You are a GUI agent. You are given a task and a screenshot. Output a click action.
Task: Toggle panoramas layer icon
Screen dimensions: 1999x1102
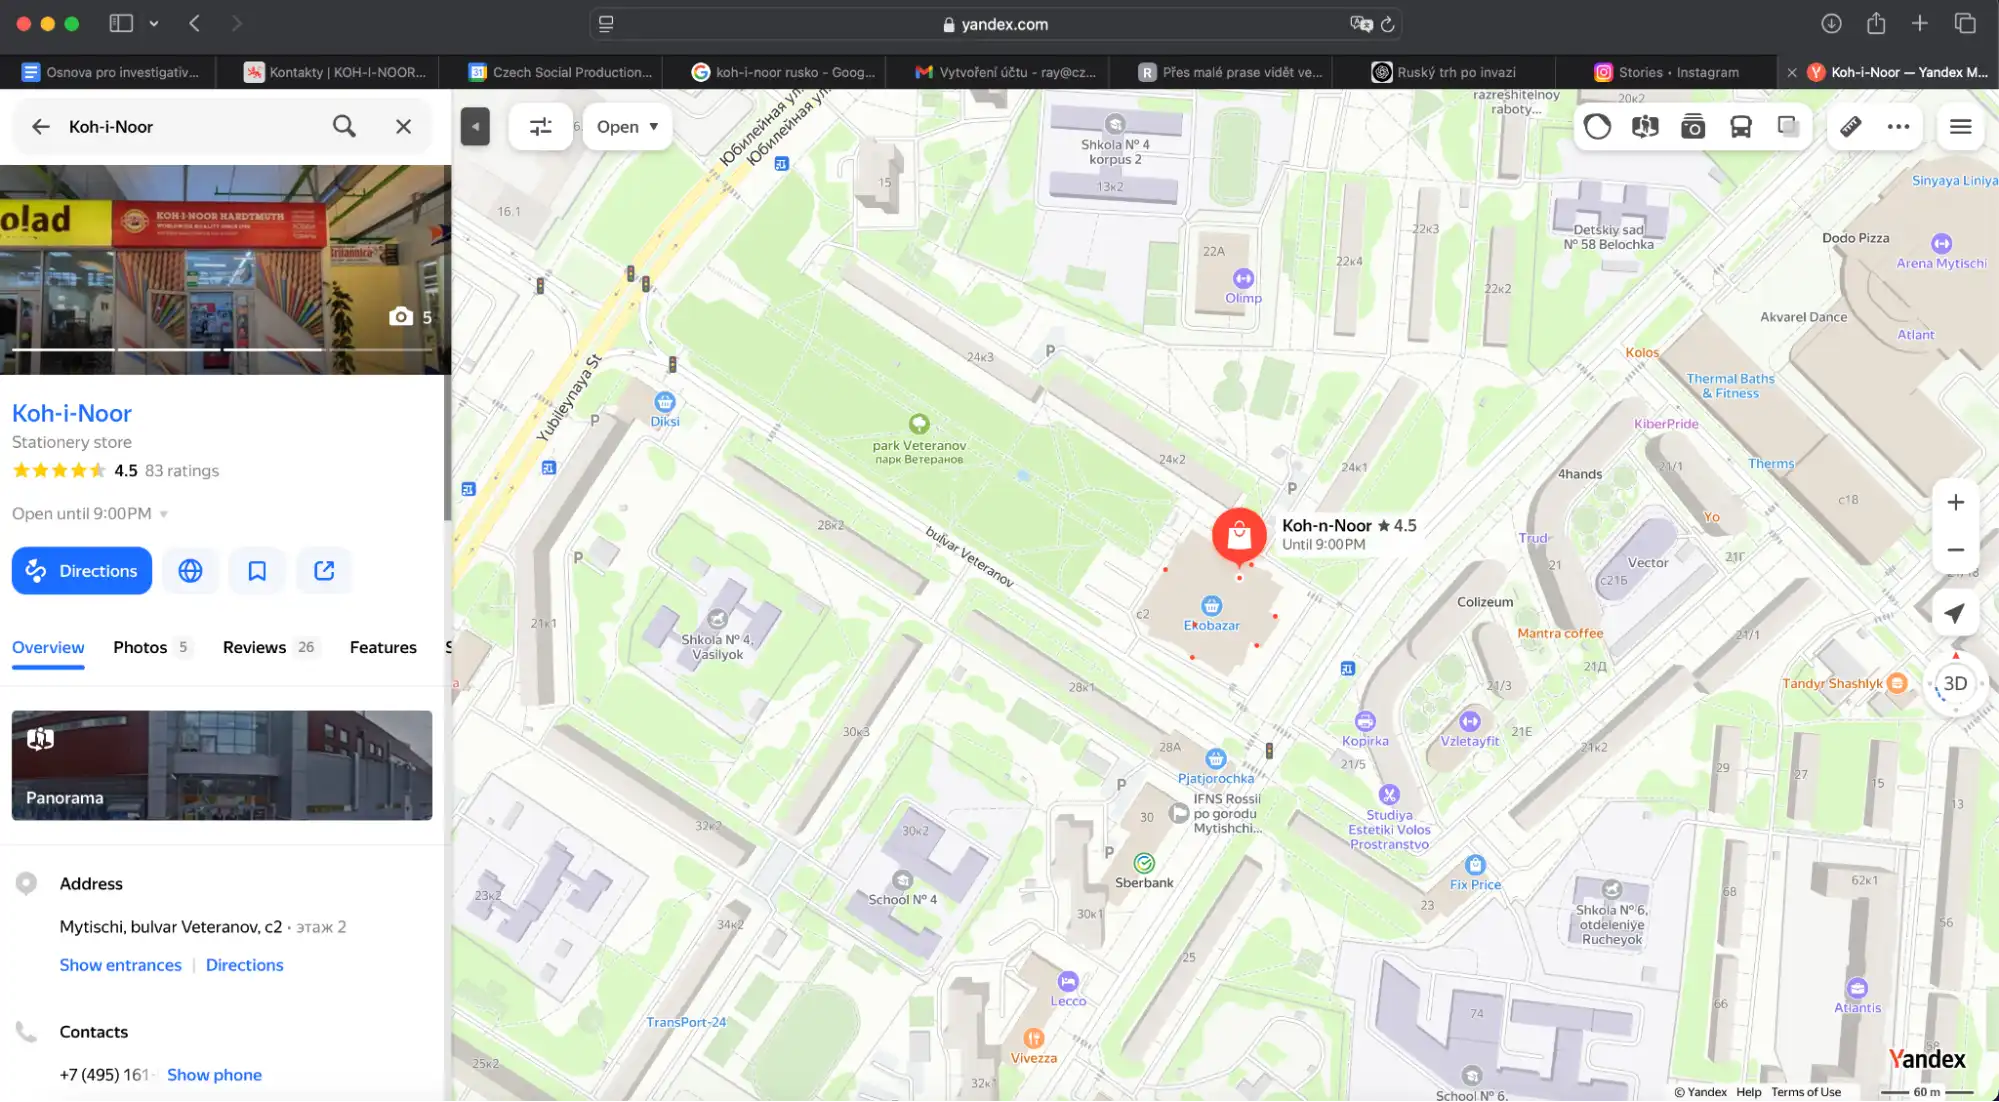(x=1645, y=127)
